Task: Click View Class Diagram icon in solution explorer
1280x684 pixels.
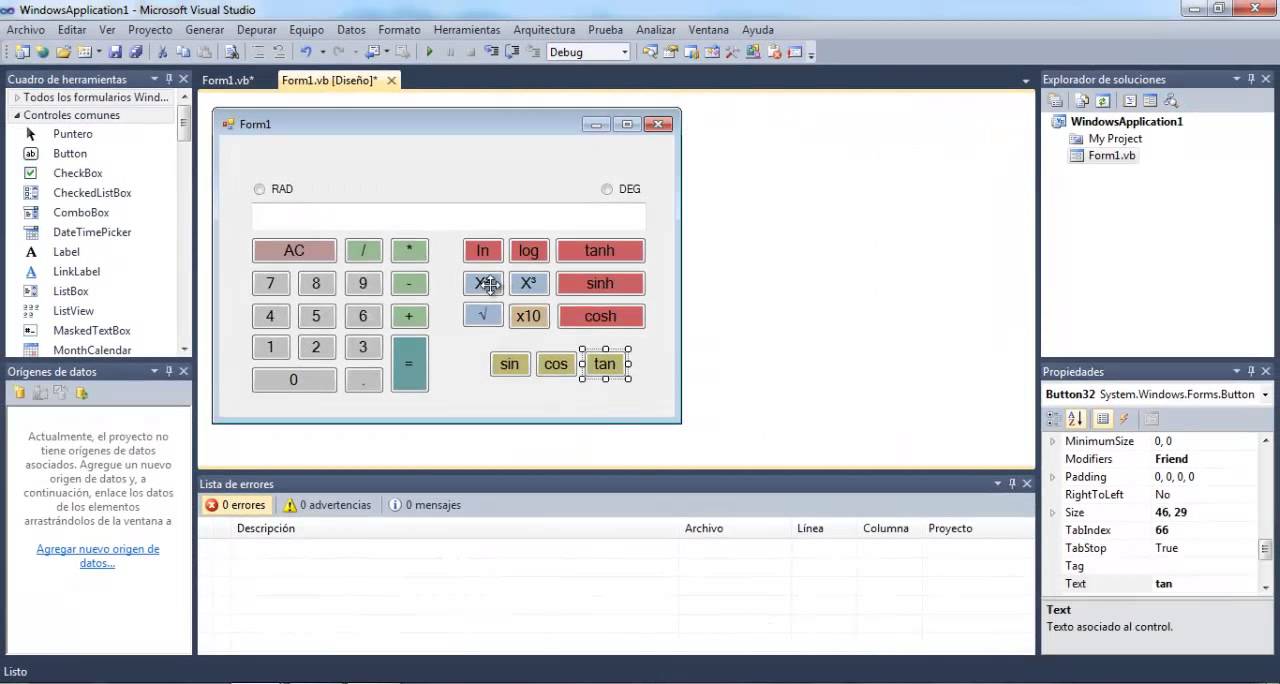Action: [x=1171, y=100]
